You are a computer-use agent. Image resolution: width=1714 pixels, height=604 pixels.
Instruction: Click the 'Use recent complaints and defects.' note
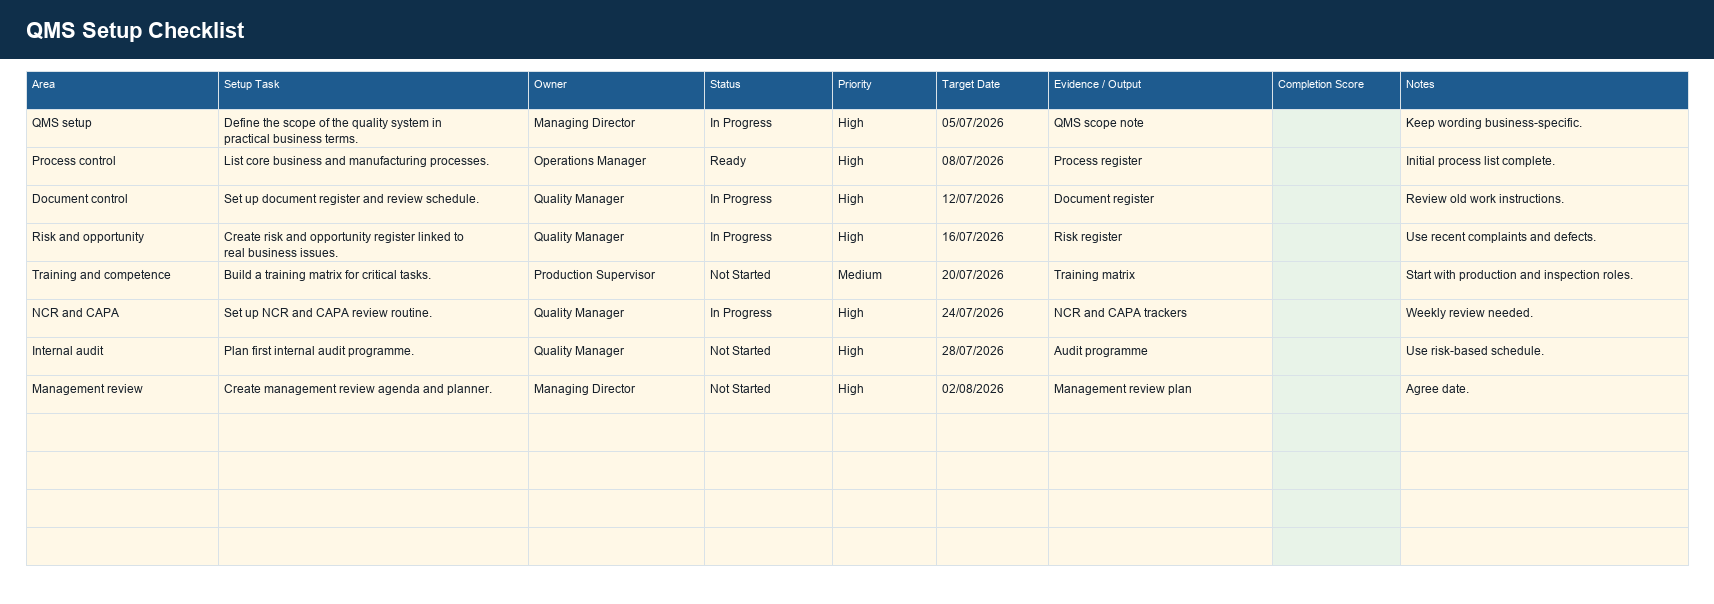tap(1544, 242)
